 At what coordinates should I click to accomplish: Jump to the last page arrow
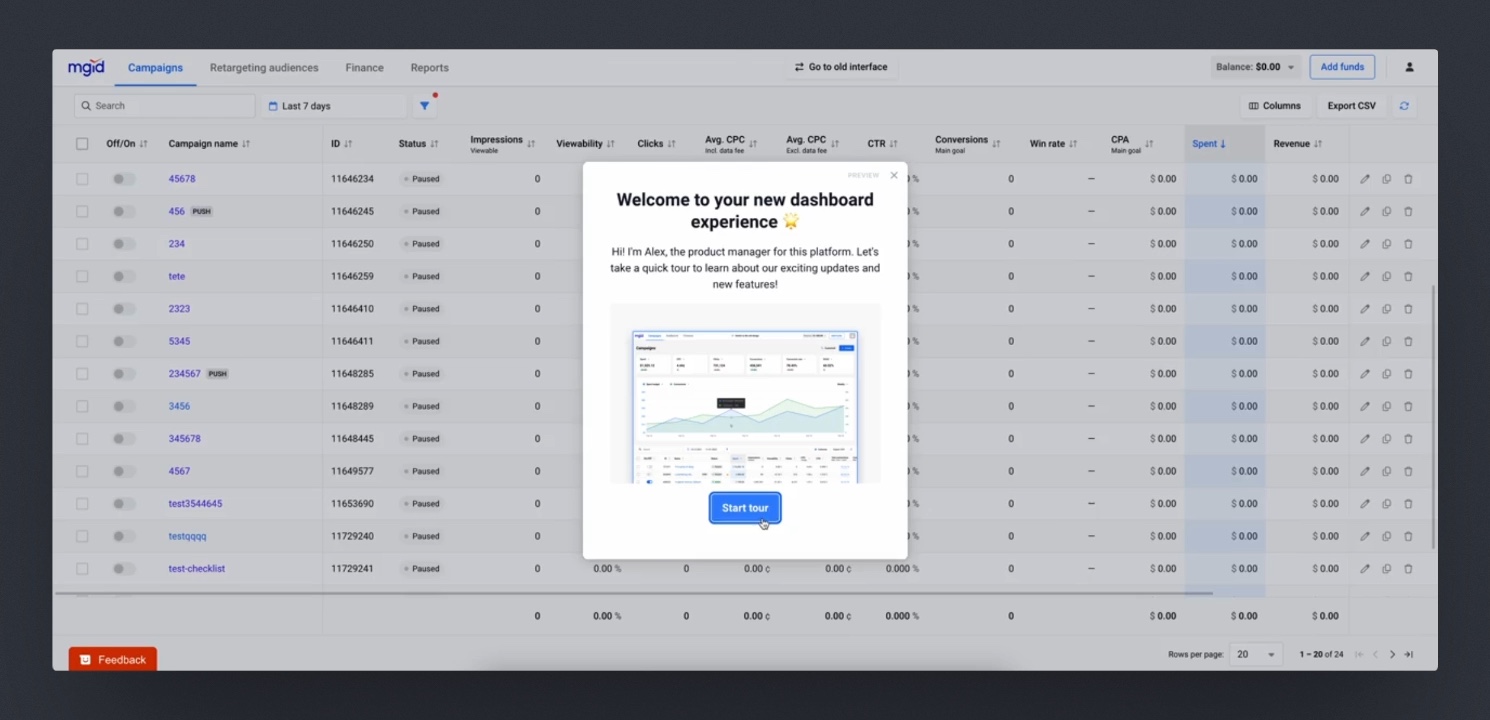pos(1409,655)
